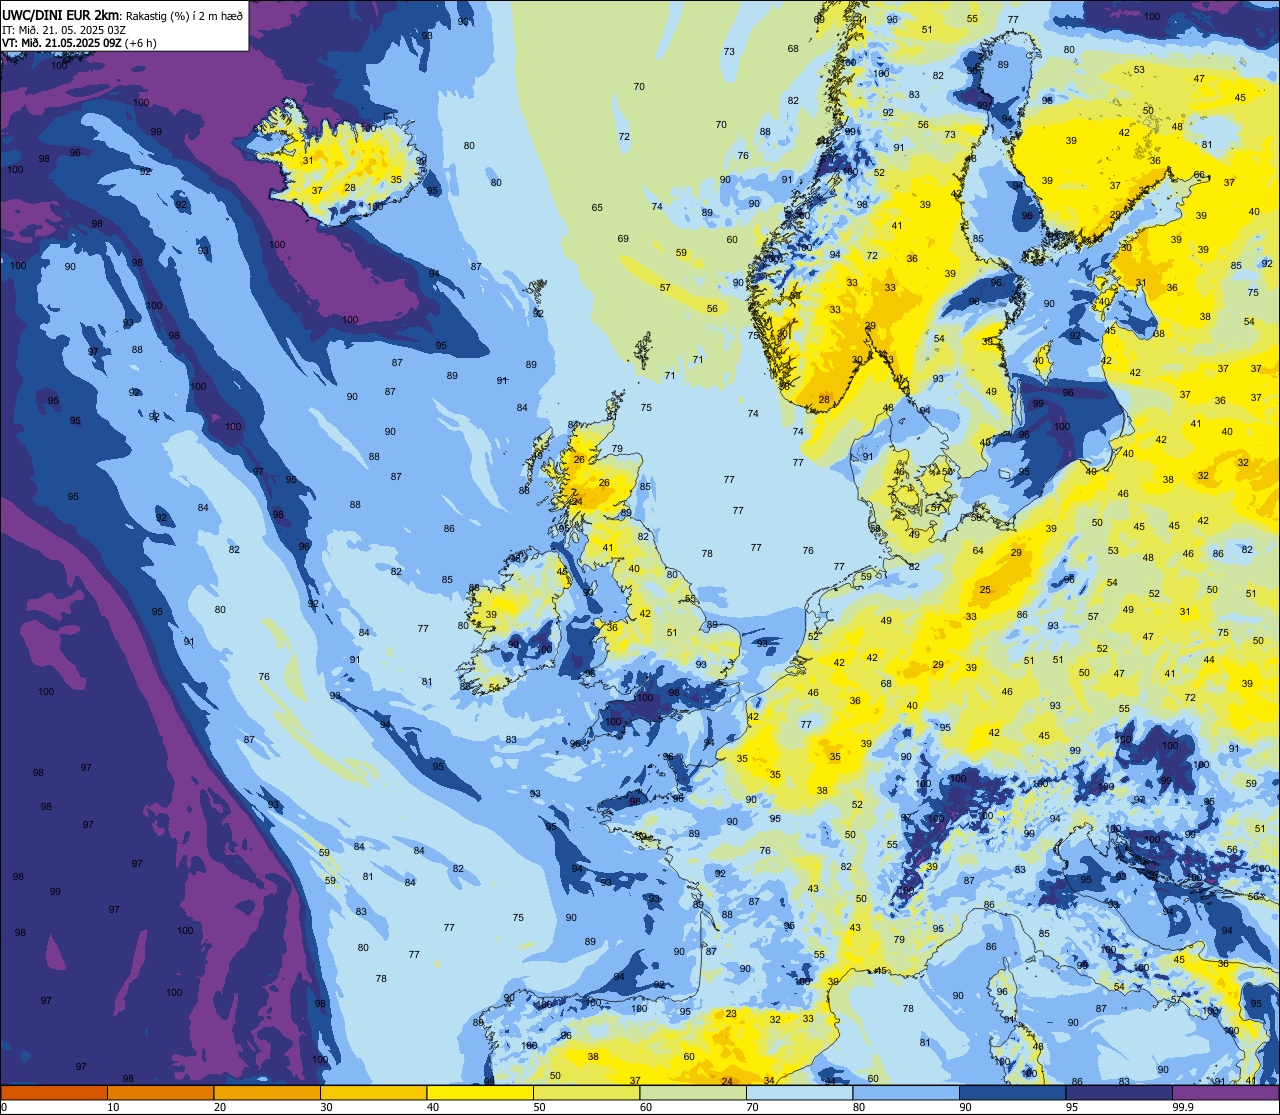Click the humidity value '25' over Germany

(x=985, y=590)
